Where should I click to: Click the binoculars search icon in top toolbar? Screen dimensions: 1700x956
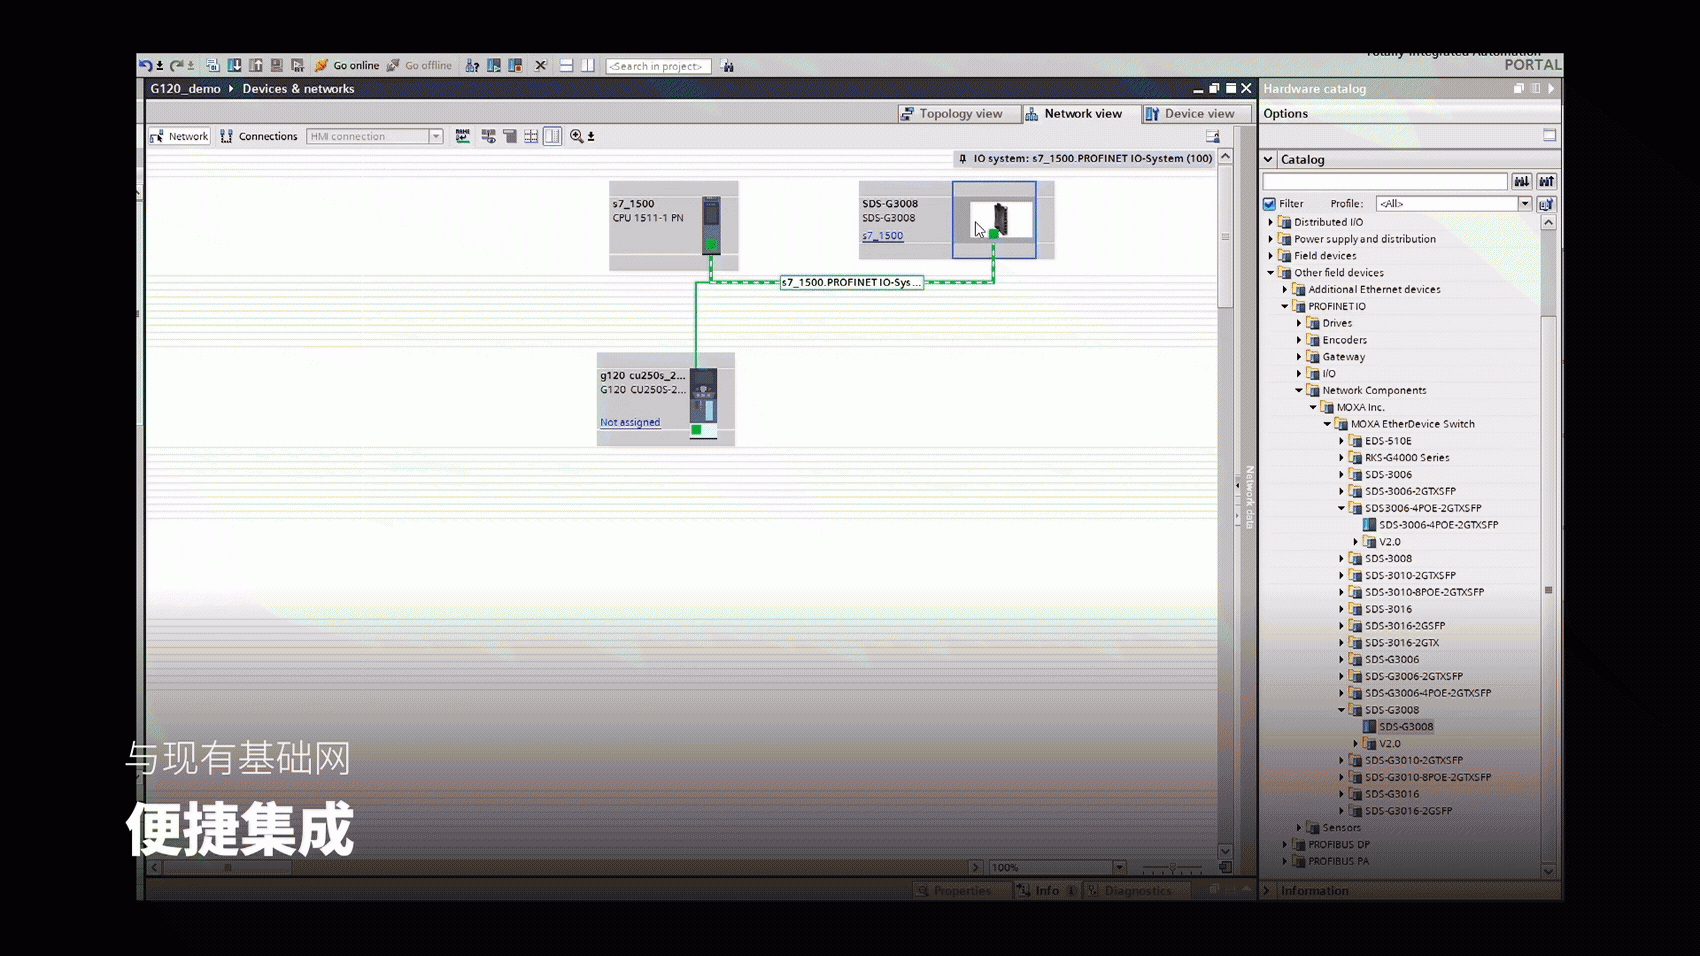pos(728,67)
